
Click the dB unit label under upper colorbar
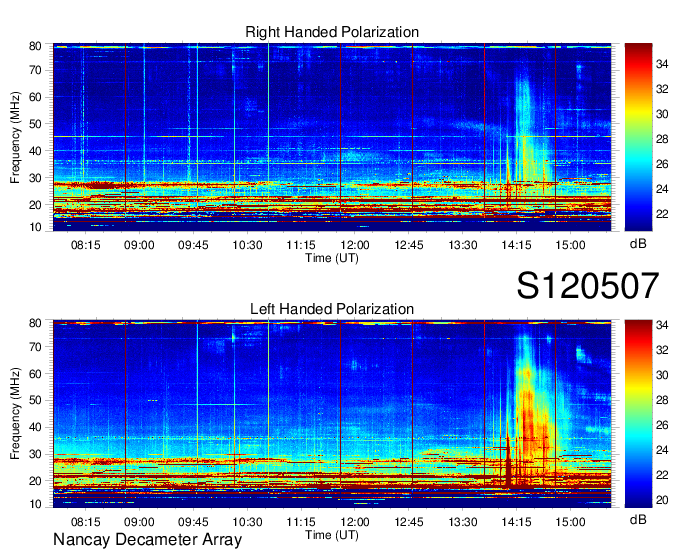pos(638,244)
